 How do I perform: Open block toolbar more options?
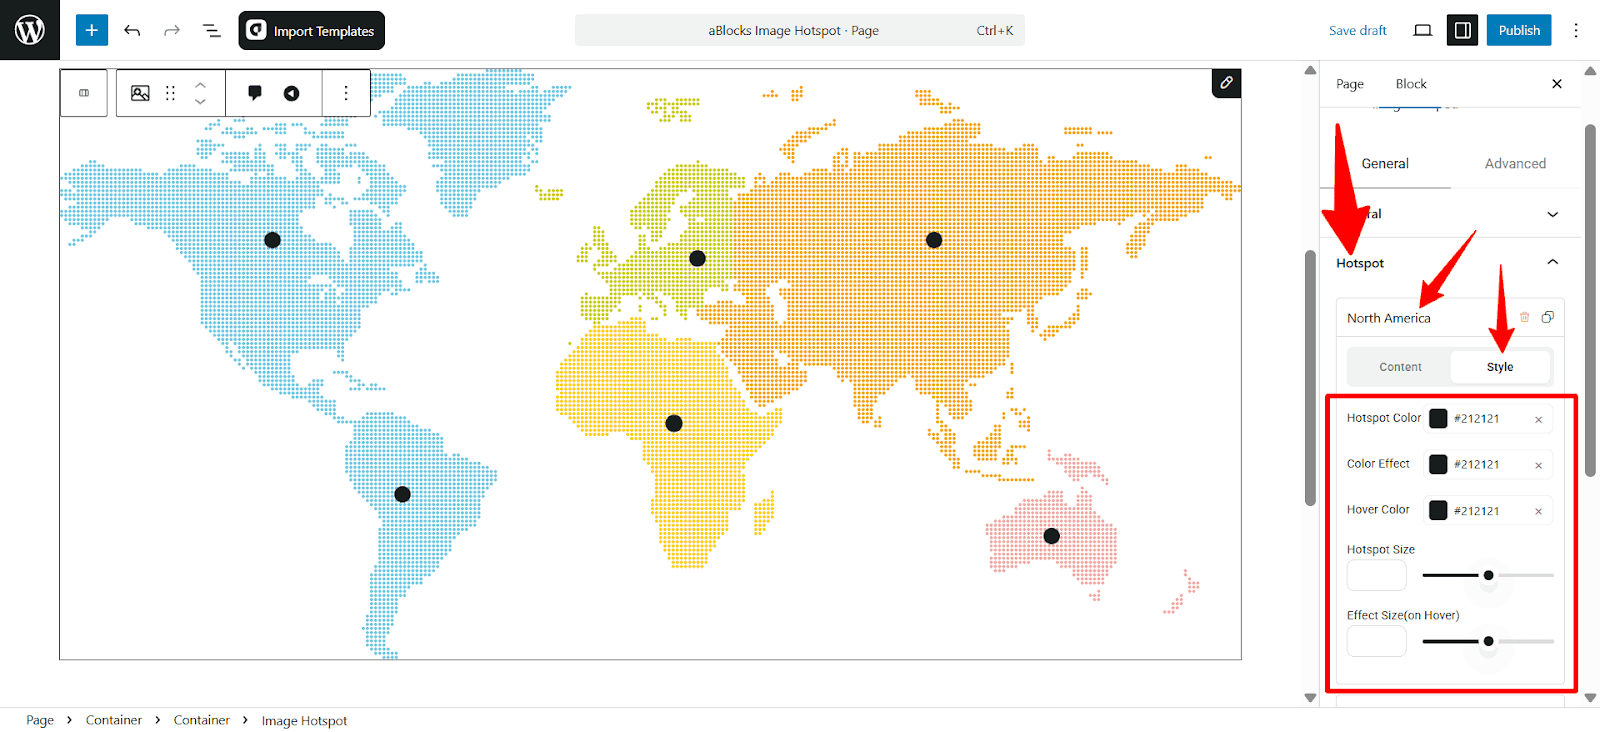click(x=346, y=93)
